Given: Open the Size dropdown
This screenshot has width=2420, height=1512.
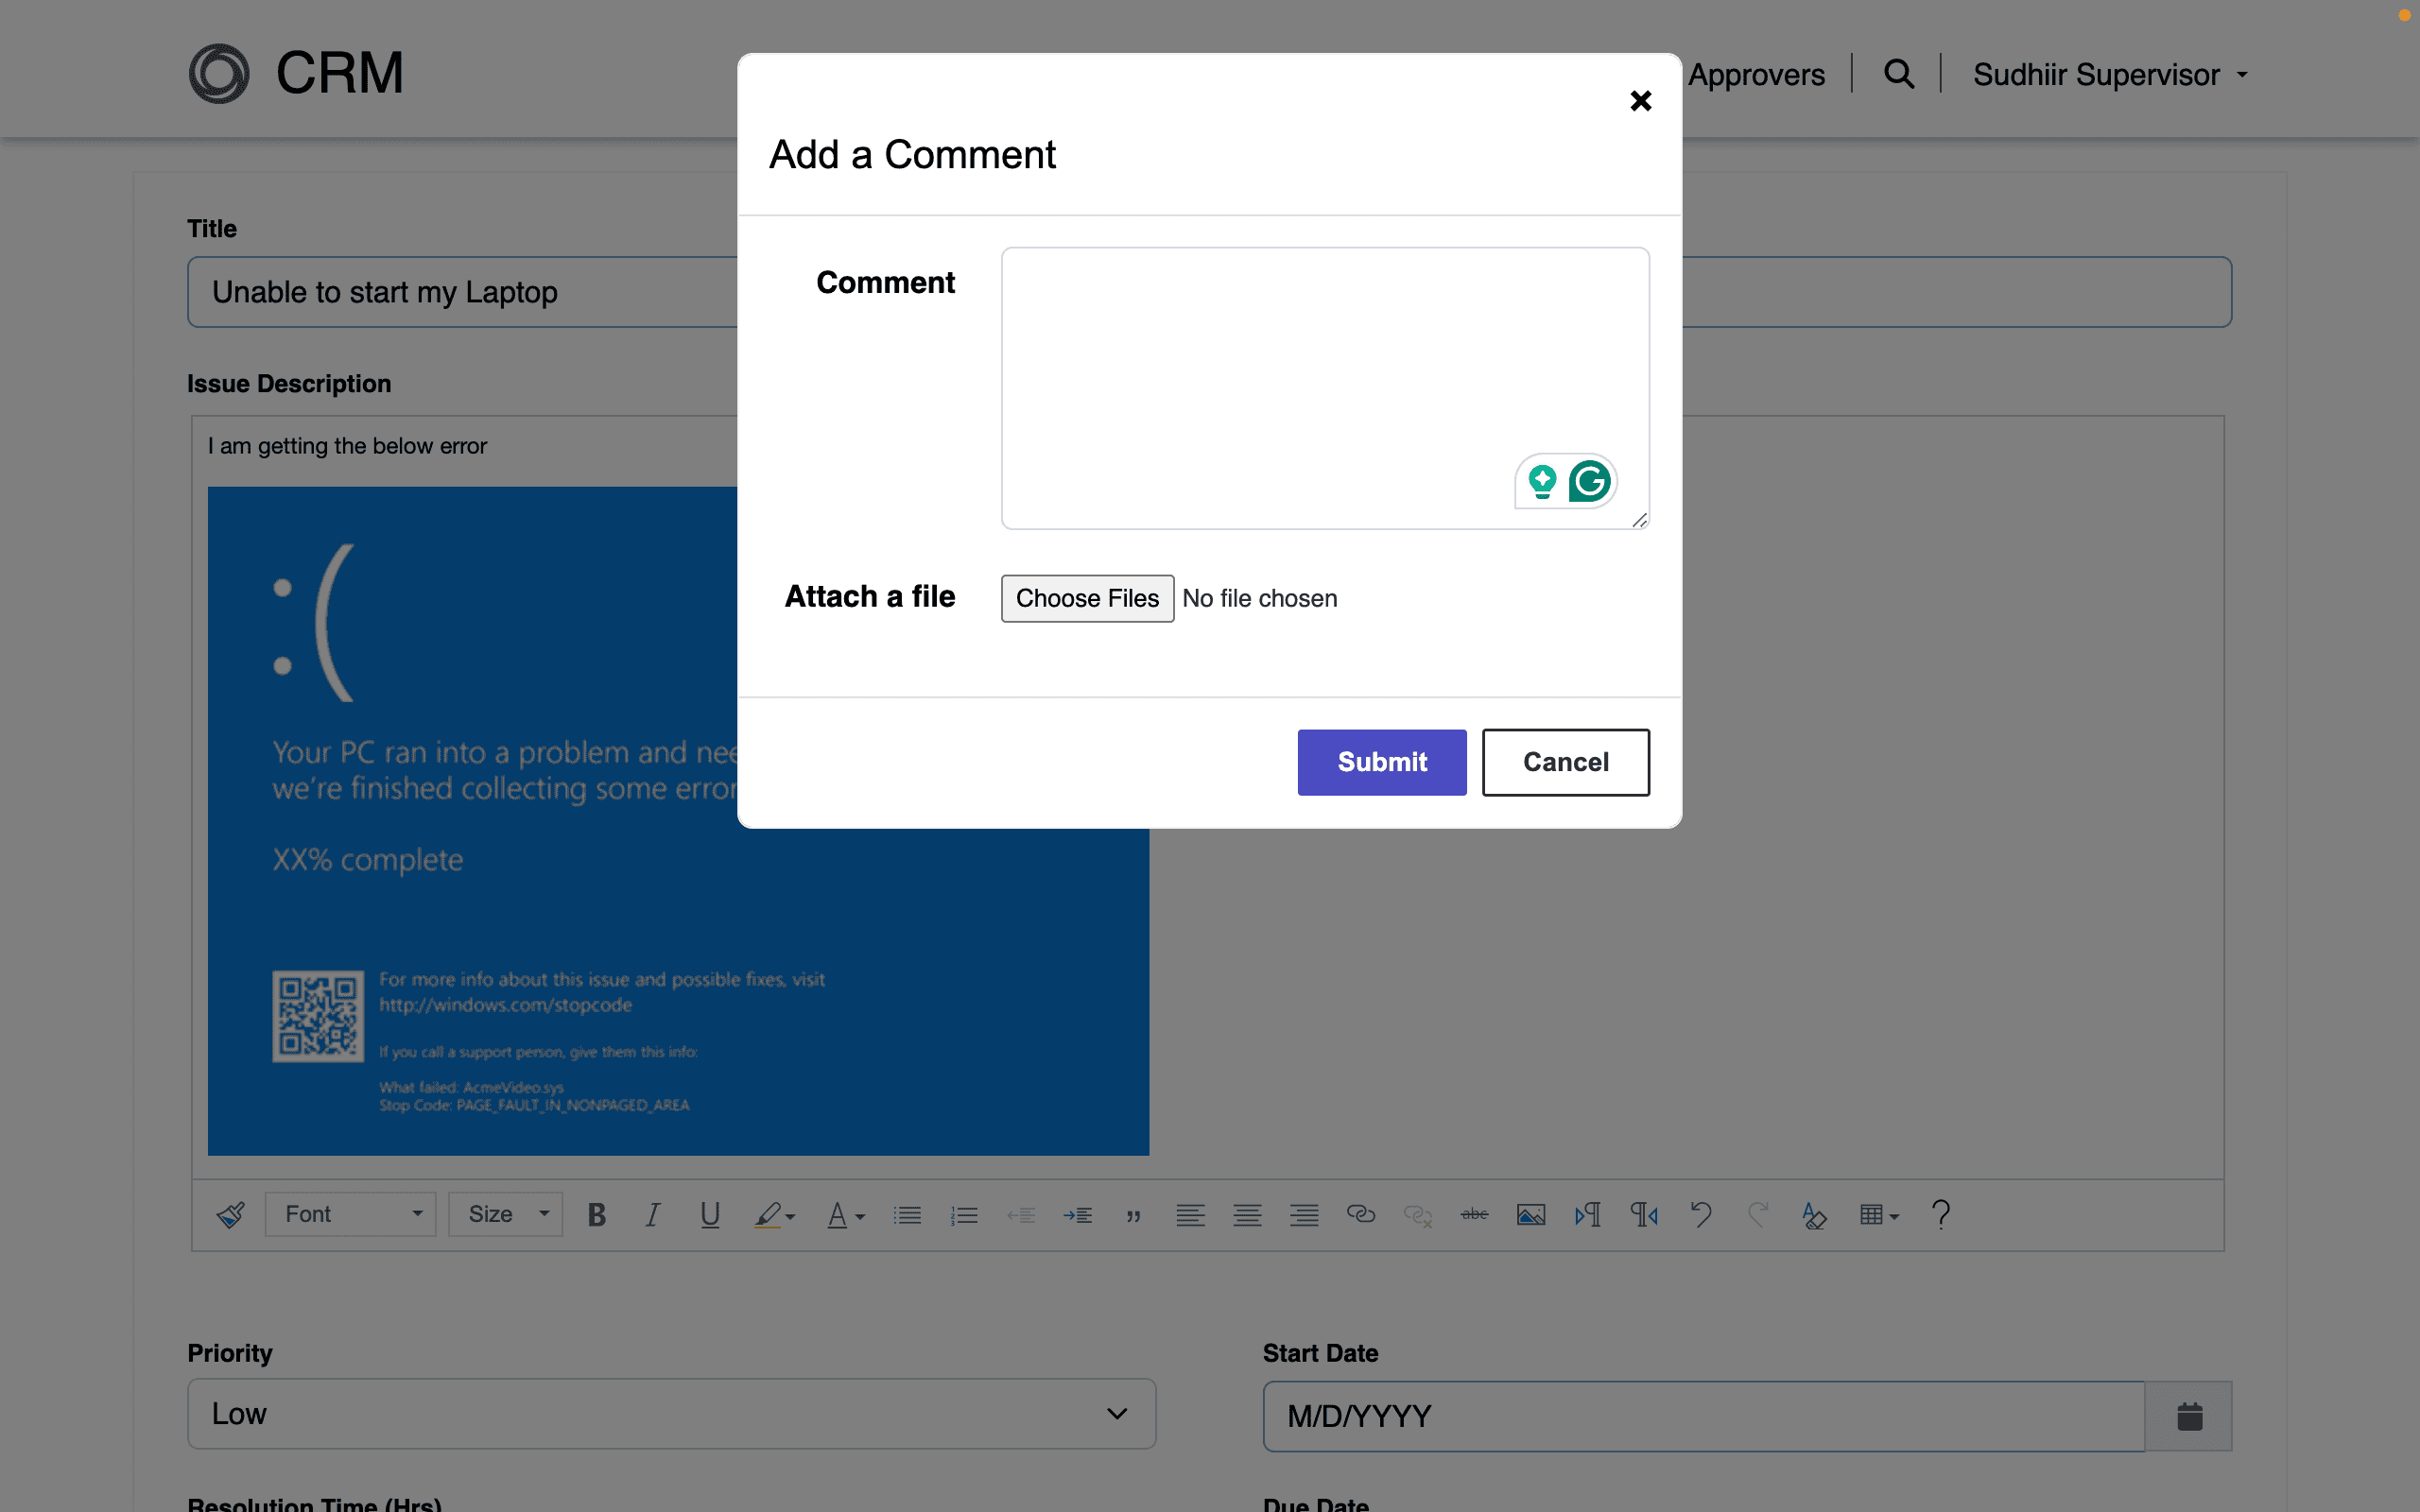Looking at the screenshot, I should tap(506, 1214).
